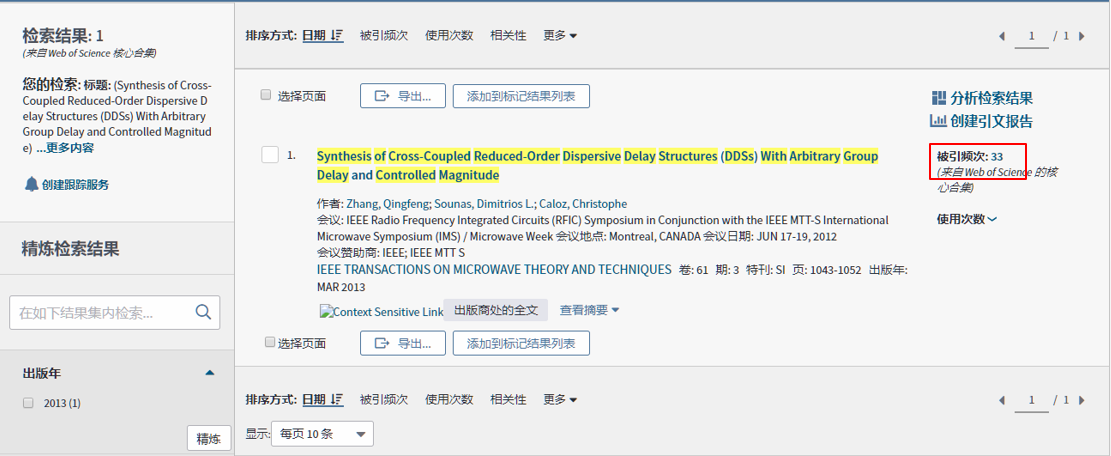
Task: Click next page arrow at bottom pagination
Action: click(1082, 400)
